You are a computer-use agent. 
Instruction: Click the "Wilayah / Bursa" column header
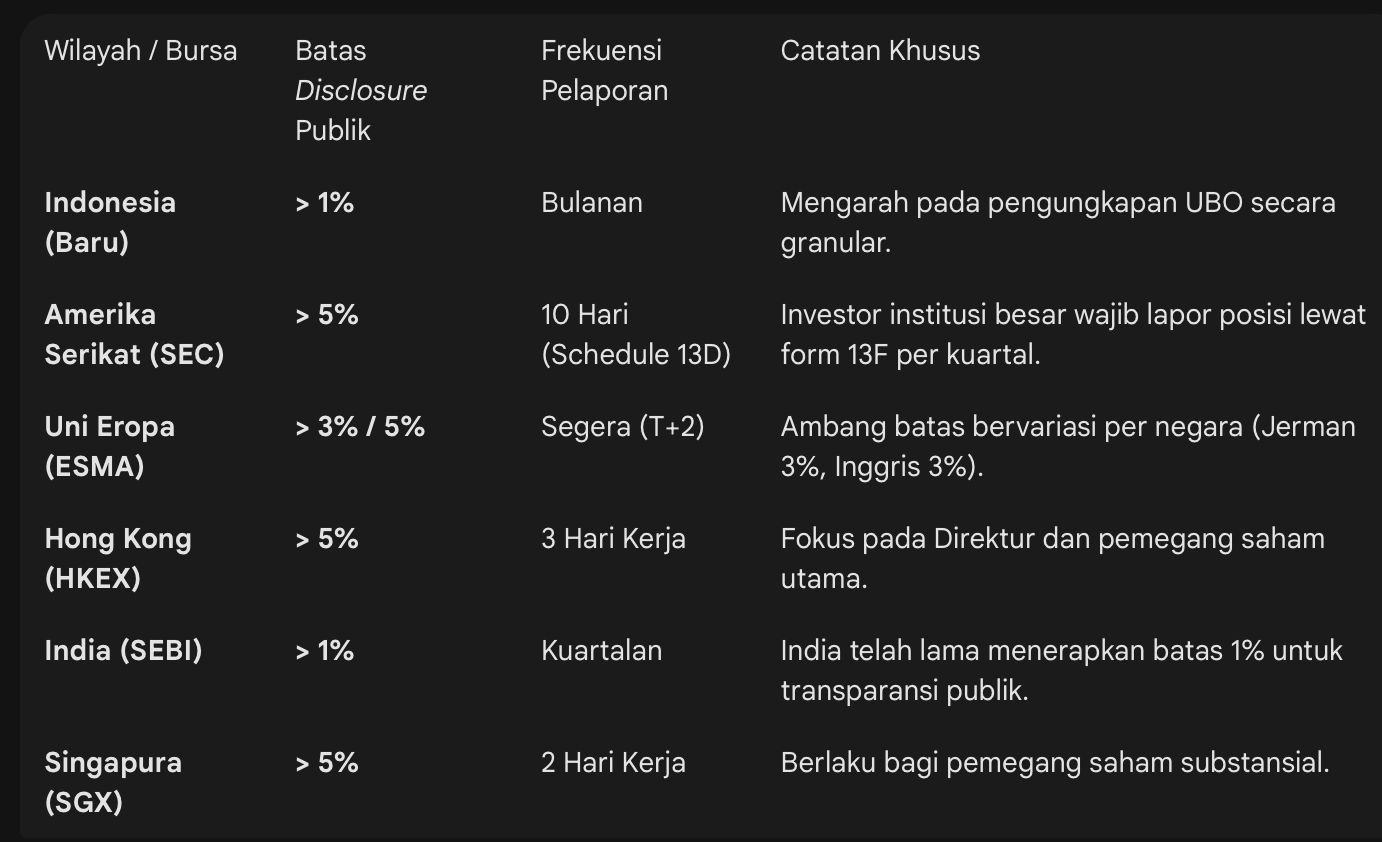[x=141, y=51]
